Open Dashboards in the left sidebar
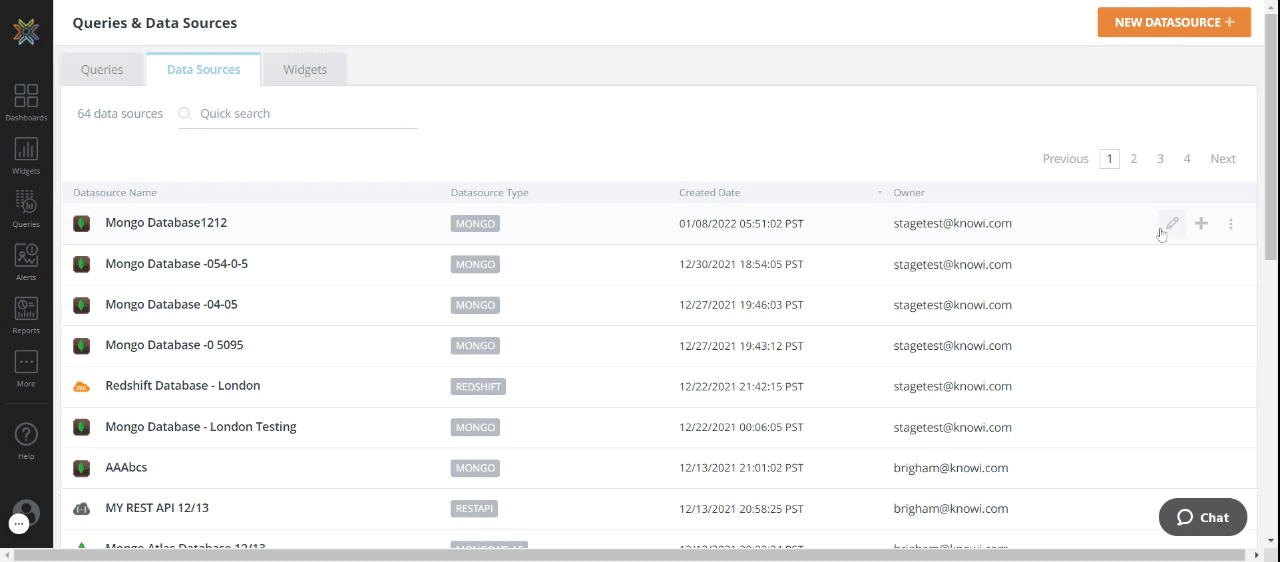The width and height of the screenshot is (1280, 562). 26,102
